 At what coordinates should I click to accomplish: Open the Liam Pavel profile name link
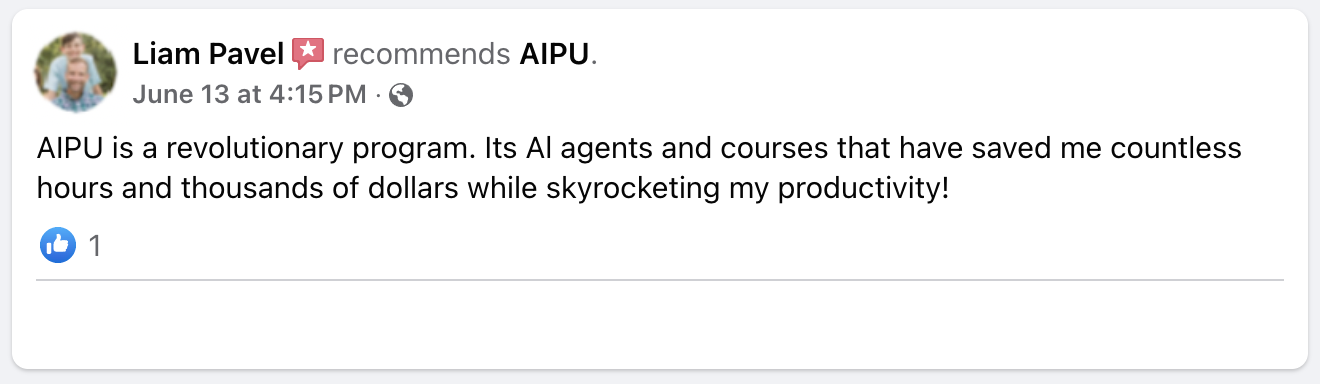click(x=209, y=54)
